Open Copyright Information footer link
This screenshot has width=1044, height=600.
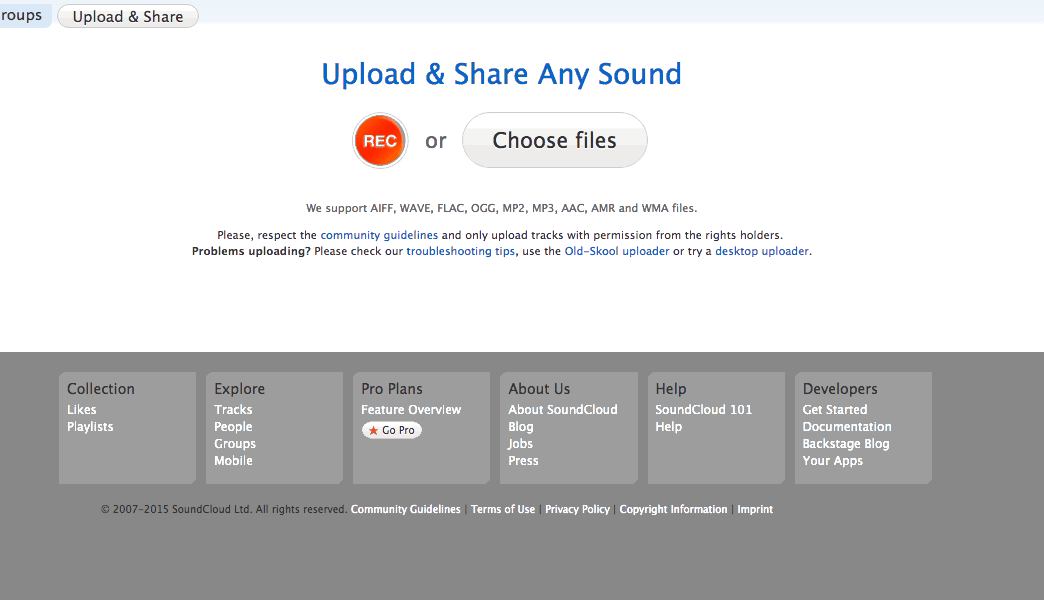coord(673,509)
